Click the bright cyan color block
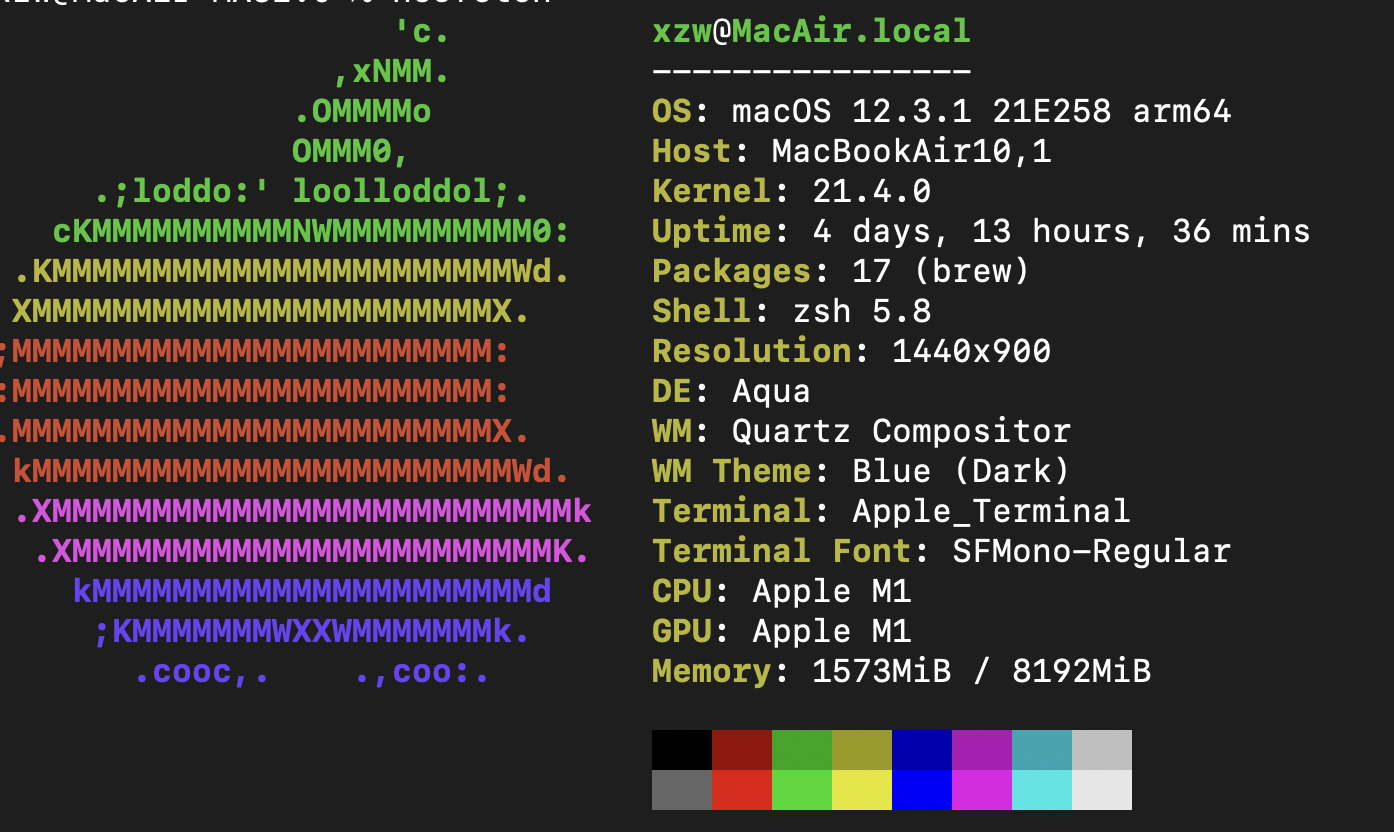 pos(1042,790)
